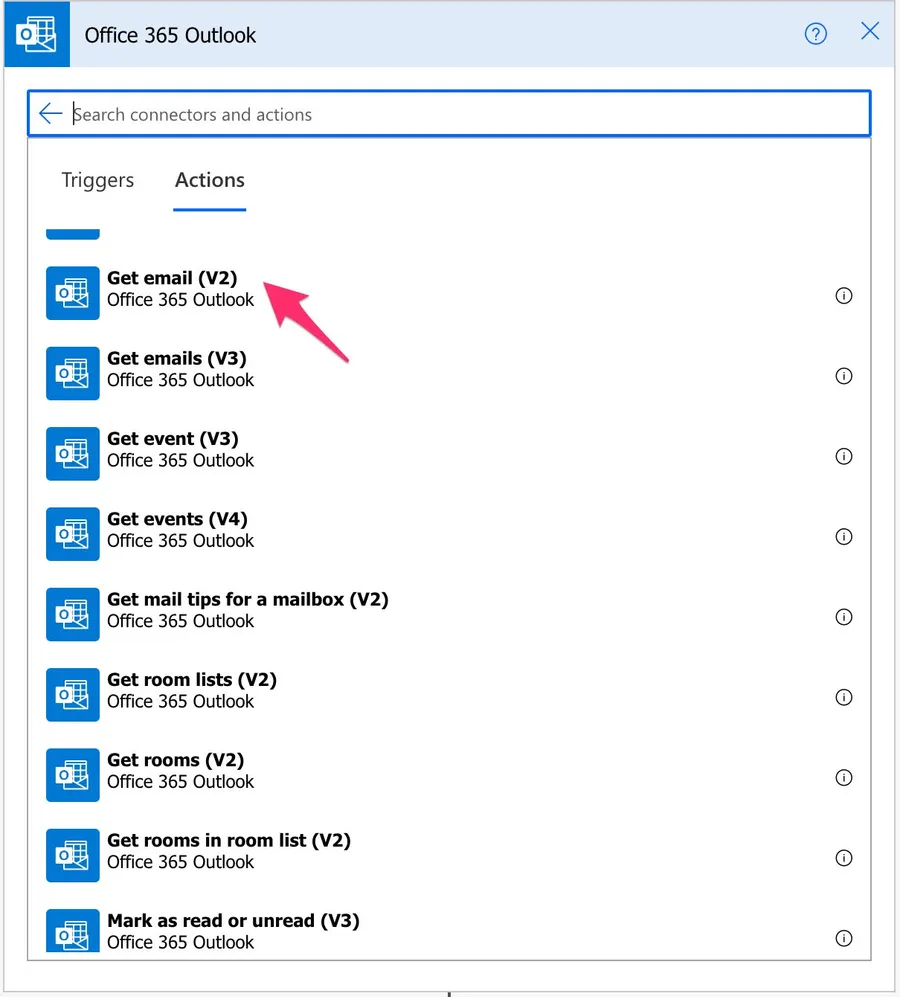Image resolution: width=900 pixels, height=997 pixels.
Task: Click the back arrow in search box
Action: click(x=50, y=114)
